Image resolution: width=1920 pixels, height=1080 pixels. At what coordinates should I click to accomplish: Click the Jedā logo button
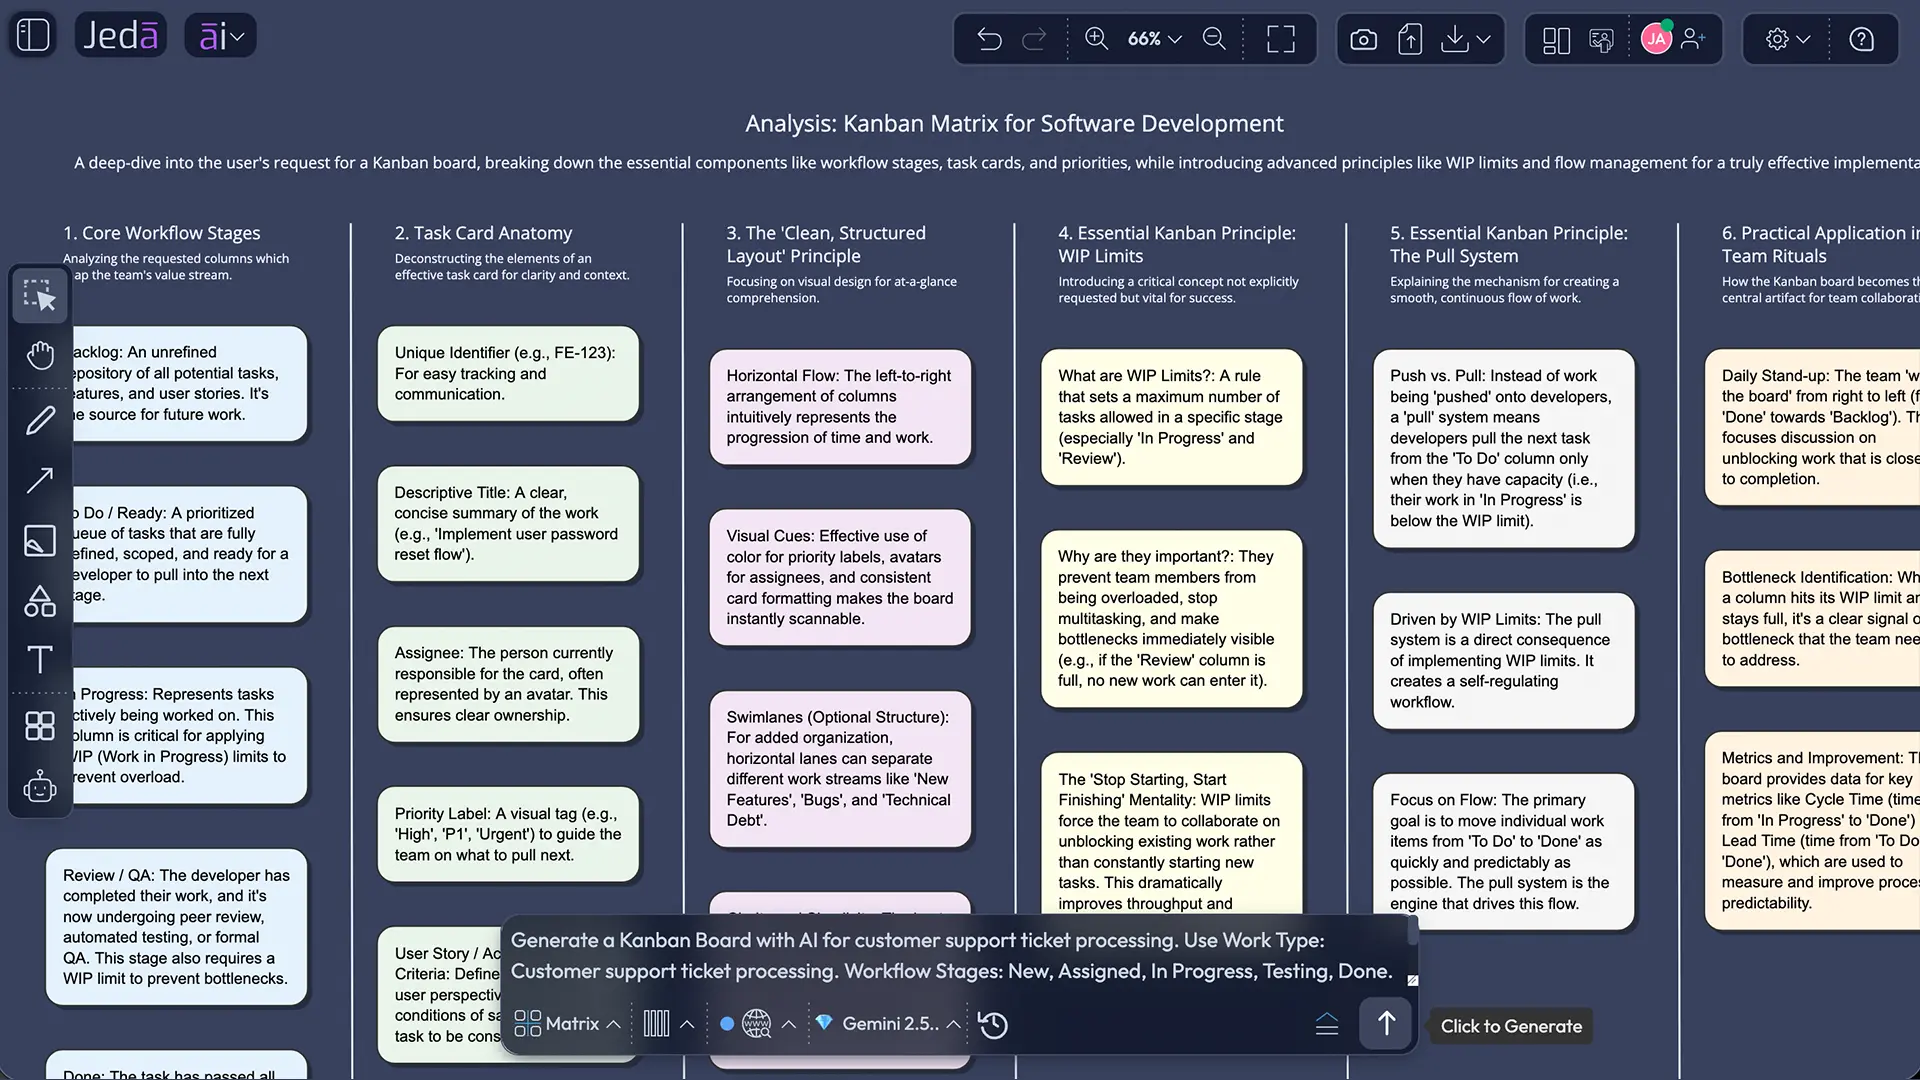(121, 36)
